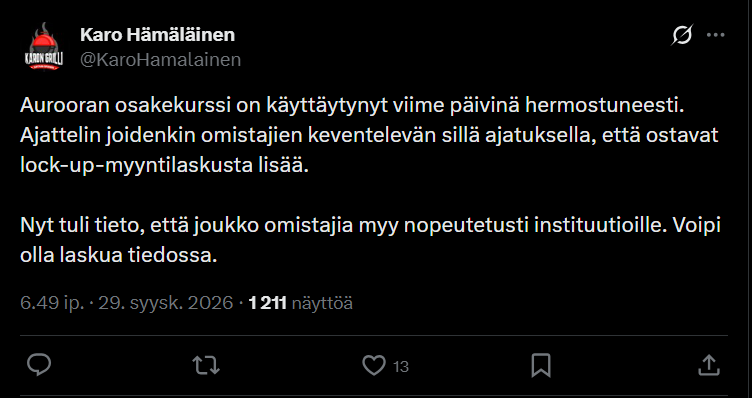
Task: Click the 6.49 ip. timestamp
Action: click(x=52, y=303)
